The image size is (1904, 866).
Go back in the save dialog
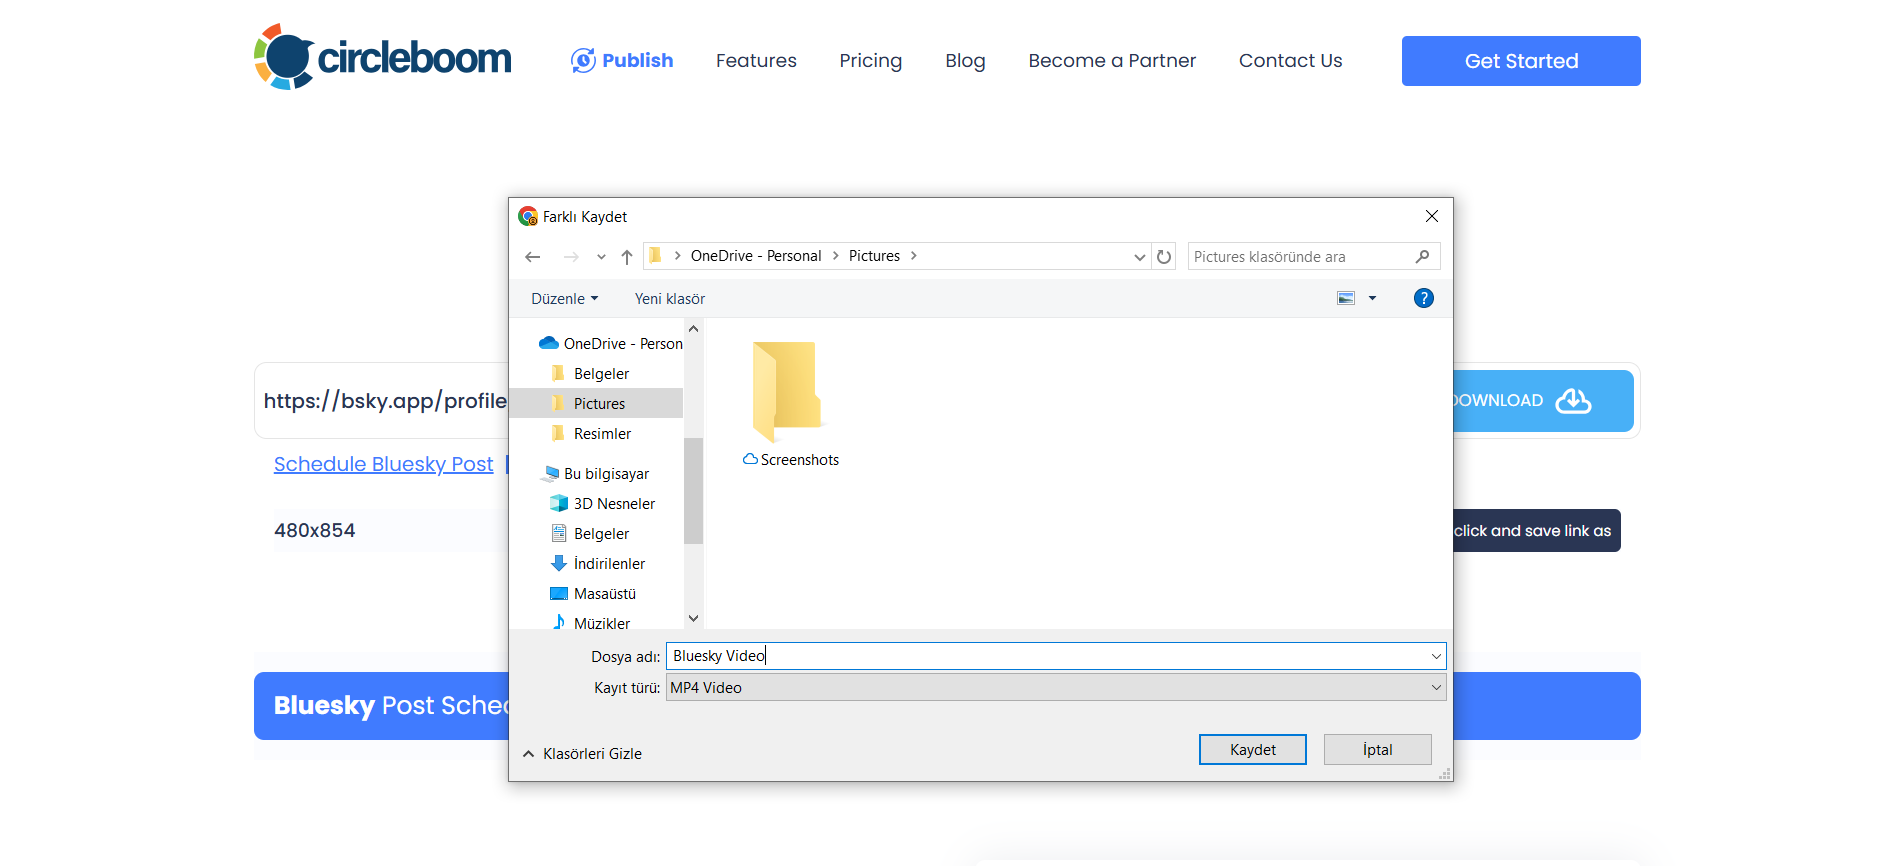(533, 257)
